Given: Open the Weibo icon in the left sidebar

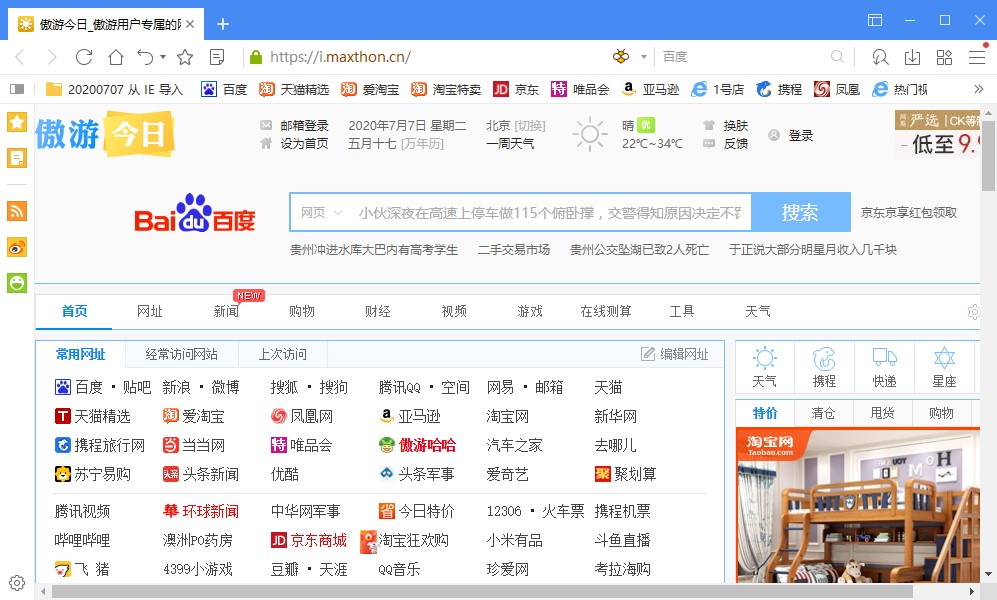Looking at the screenshot, I should pyautogui.click(x=15, y=247).
